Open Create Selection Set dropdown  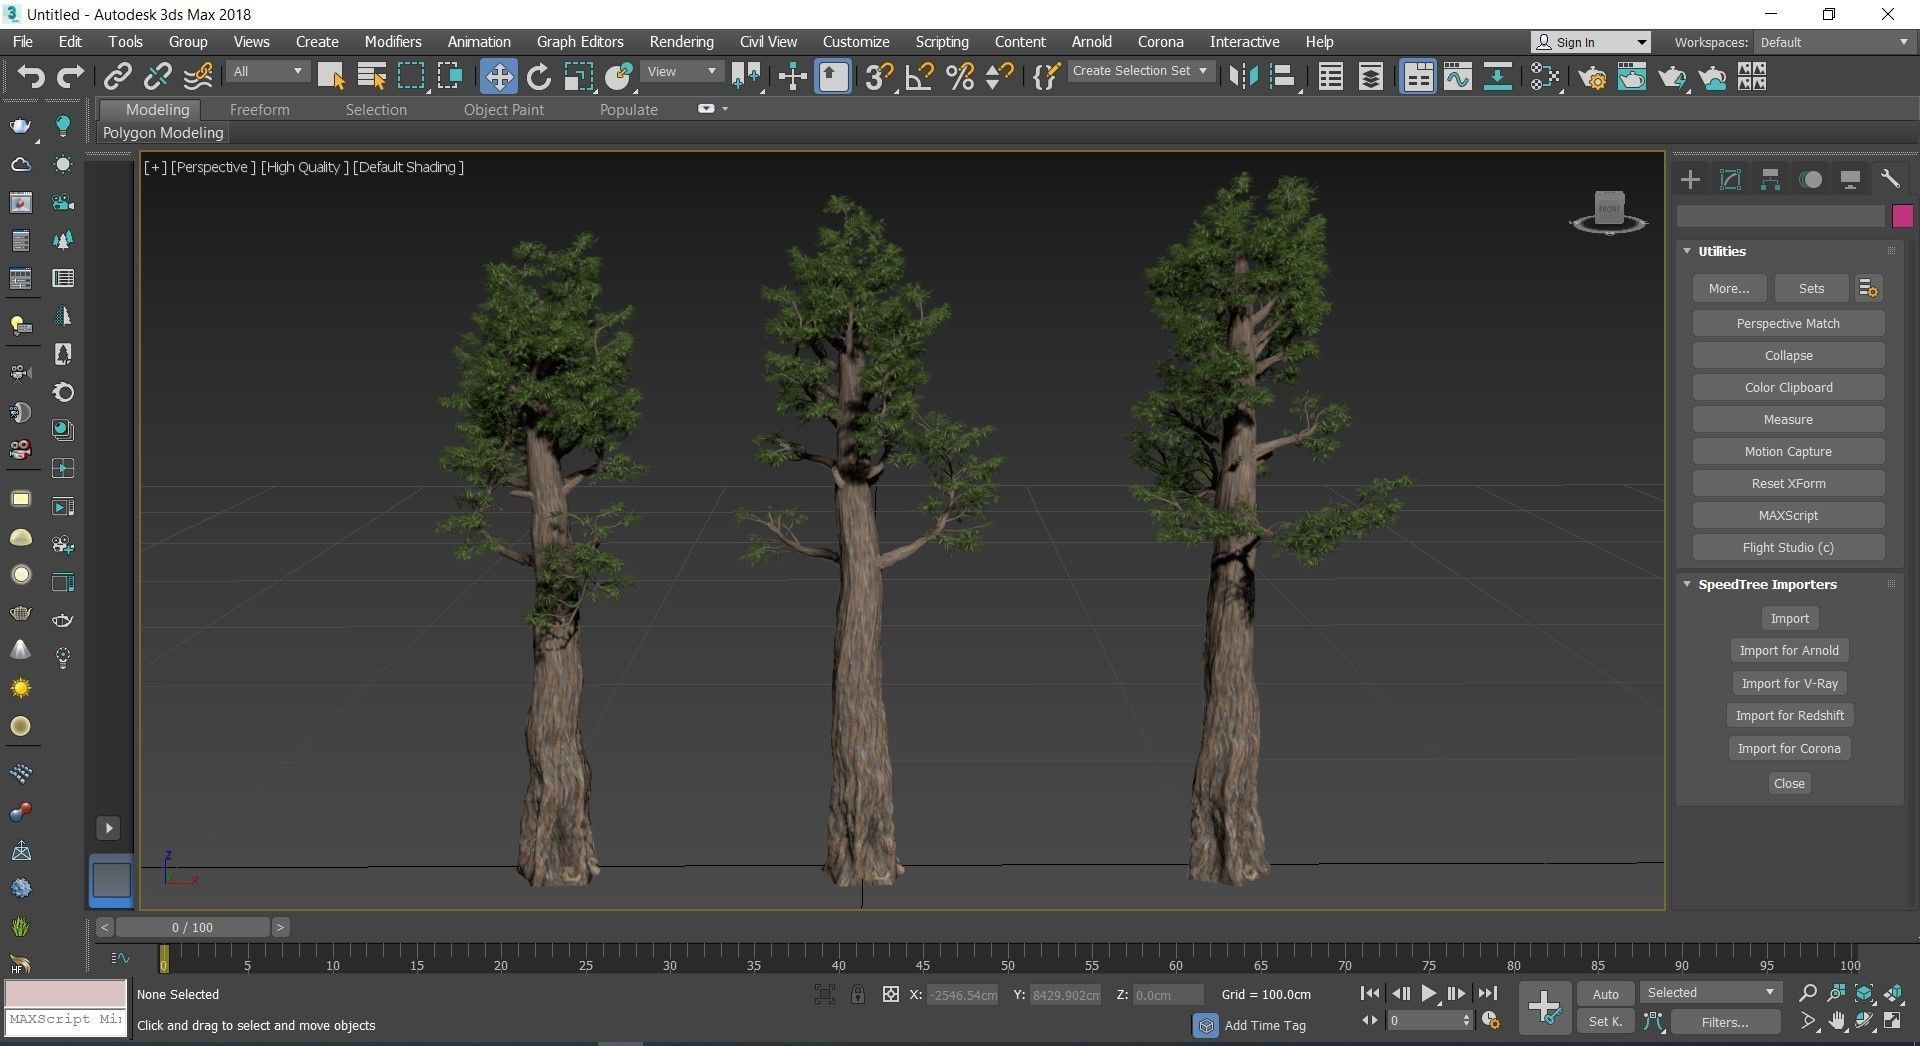(1140, 71)
